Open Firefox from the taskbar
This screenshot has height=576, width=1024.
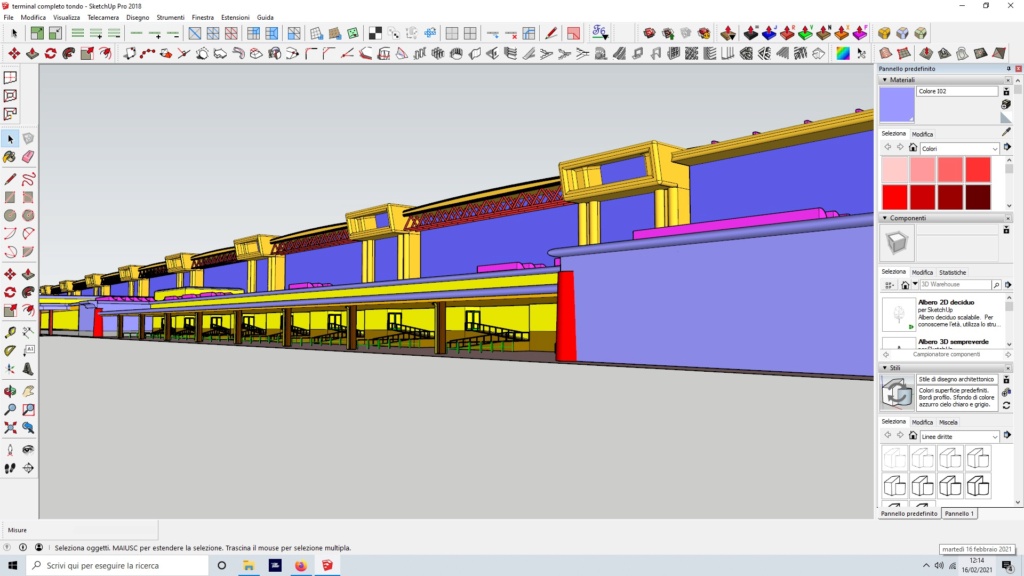point(300,566)
